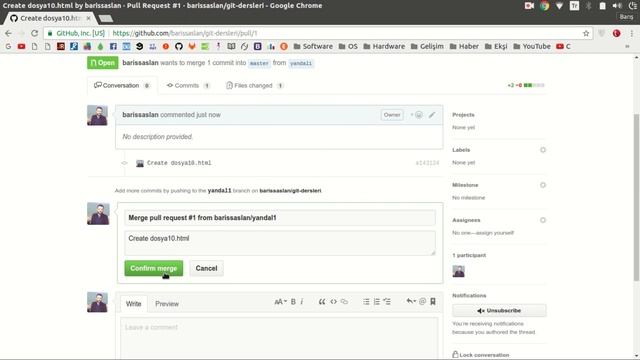
Task: Close the Create dosya10.html browser tab
Action: tap(88, 18)
